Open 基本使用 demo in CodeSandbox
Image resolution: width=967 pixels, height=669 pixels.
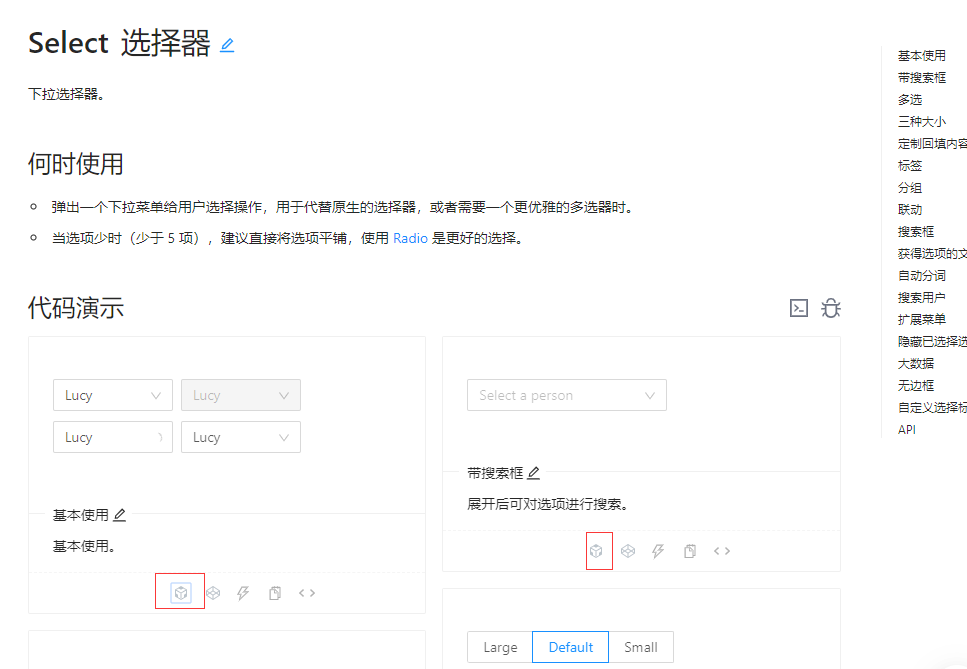pyautogui.click(x=181, y=593)
